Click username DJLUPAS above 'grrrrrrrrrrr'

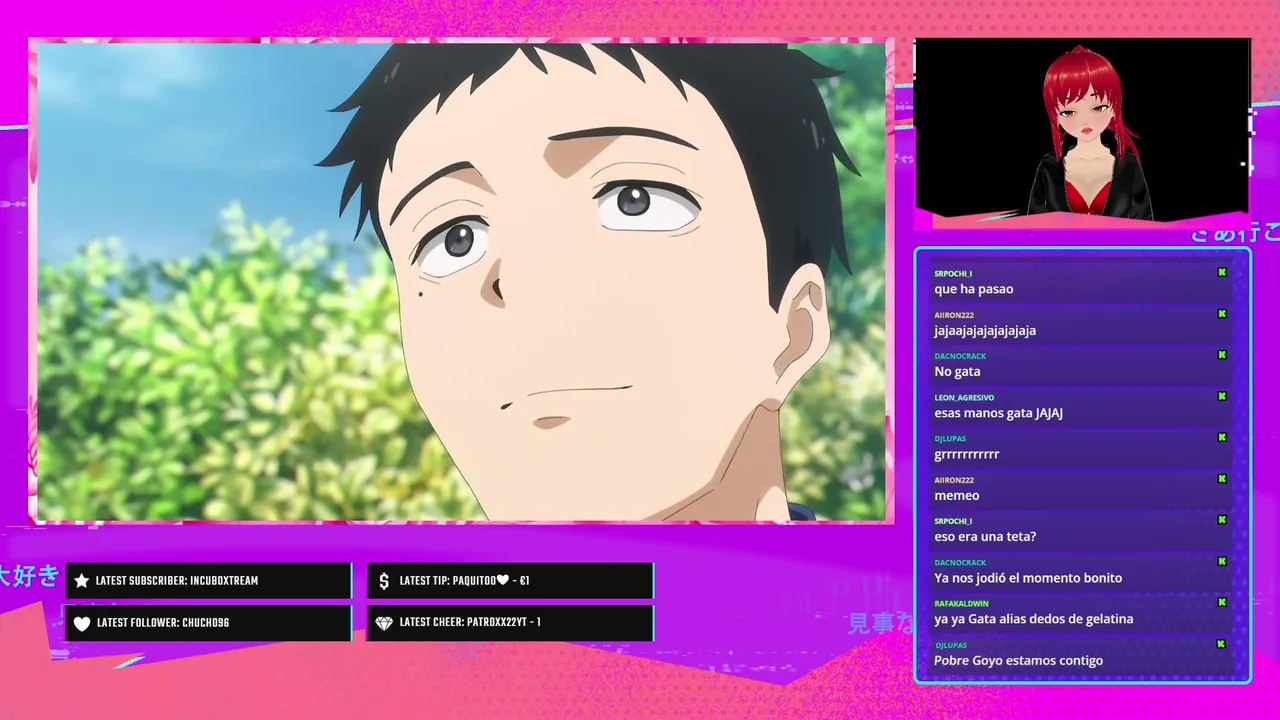tap(950, 438)
